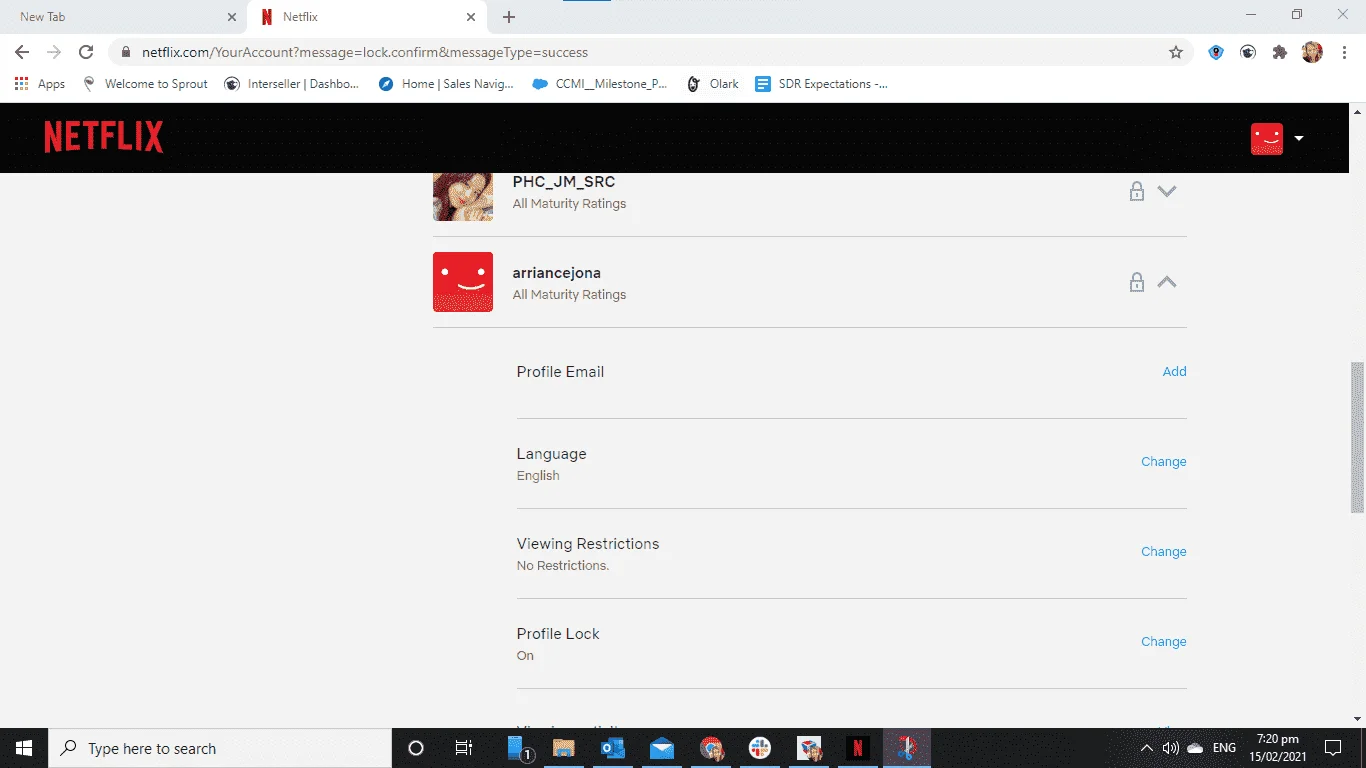Open Cortana circle in taskbar
The height and width of the screenshot is (768, 1366).
416,748
